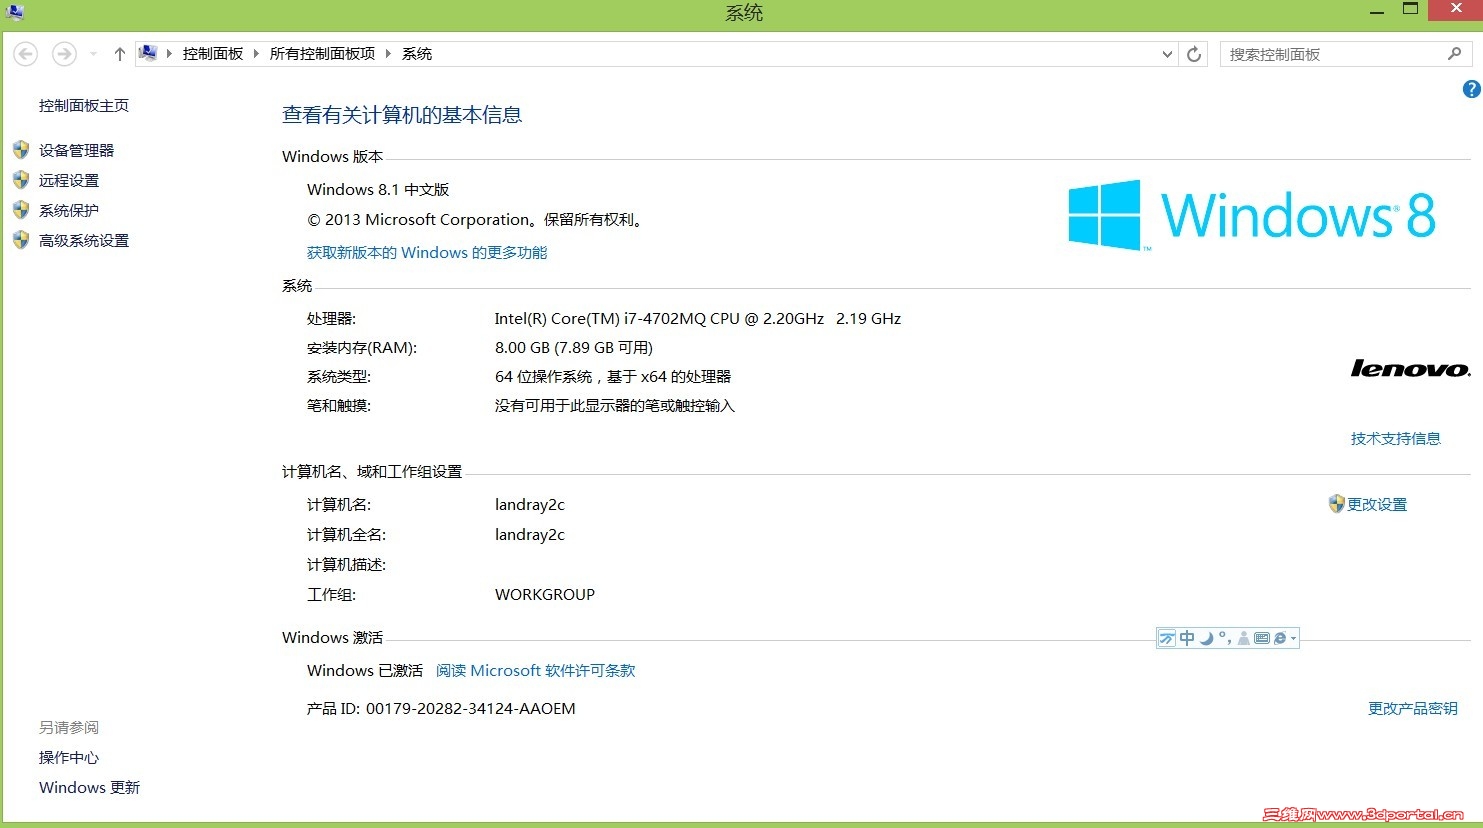Image resolution: width=1483 pixels, height=828 pixels.
Task: Open the IME bar options dropdown arrow
Action: pyautogui.click(x=1293, y=638)
